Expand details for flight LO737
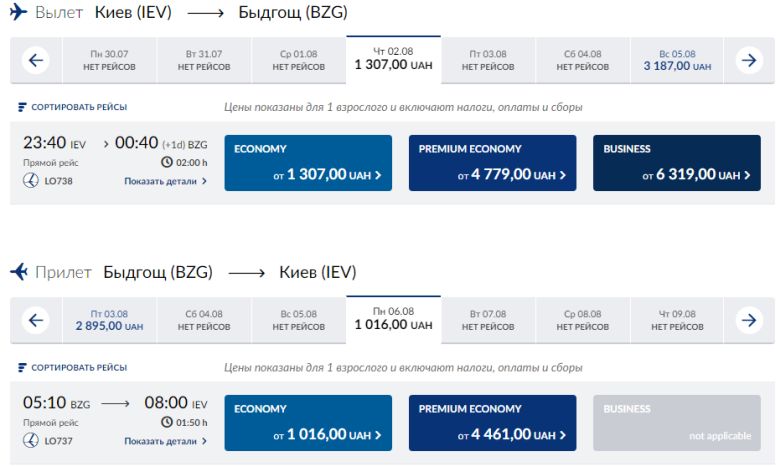 tap(166, 441)
